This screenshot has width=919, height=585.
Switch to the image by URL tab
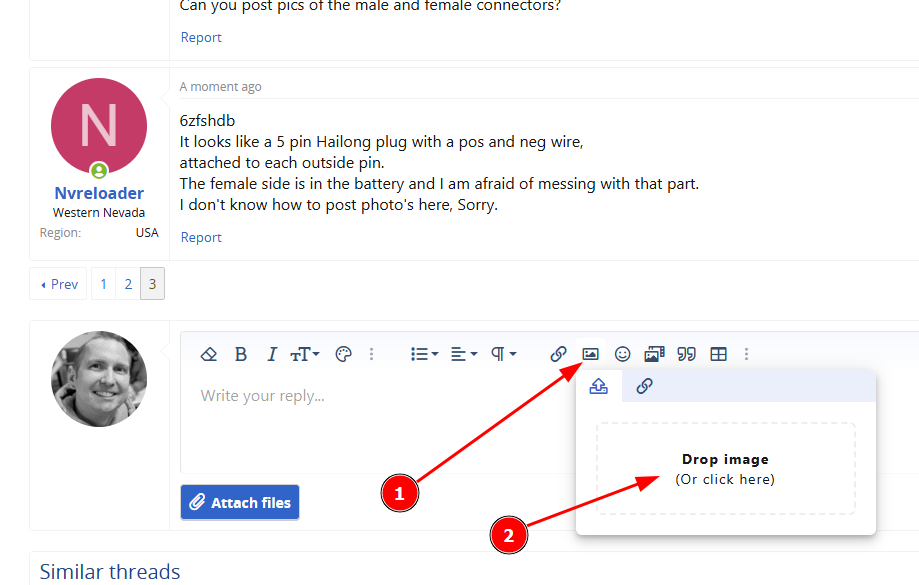coord(645,386)
